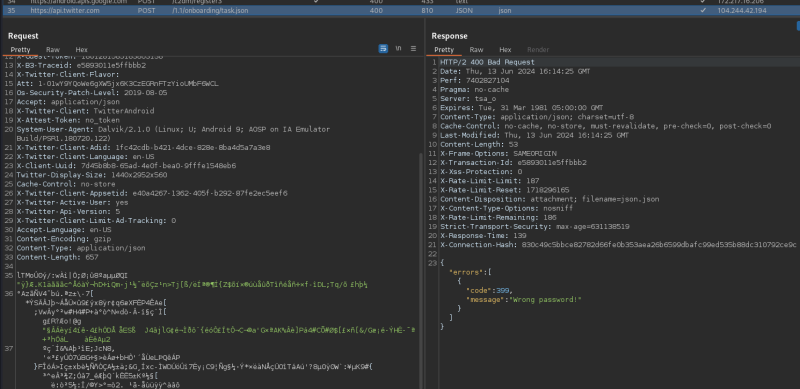Open the Response Render tab
This screenshot has width=800, height=389.
(x=538, y=50)
